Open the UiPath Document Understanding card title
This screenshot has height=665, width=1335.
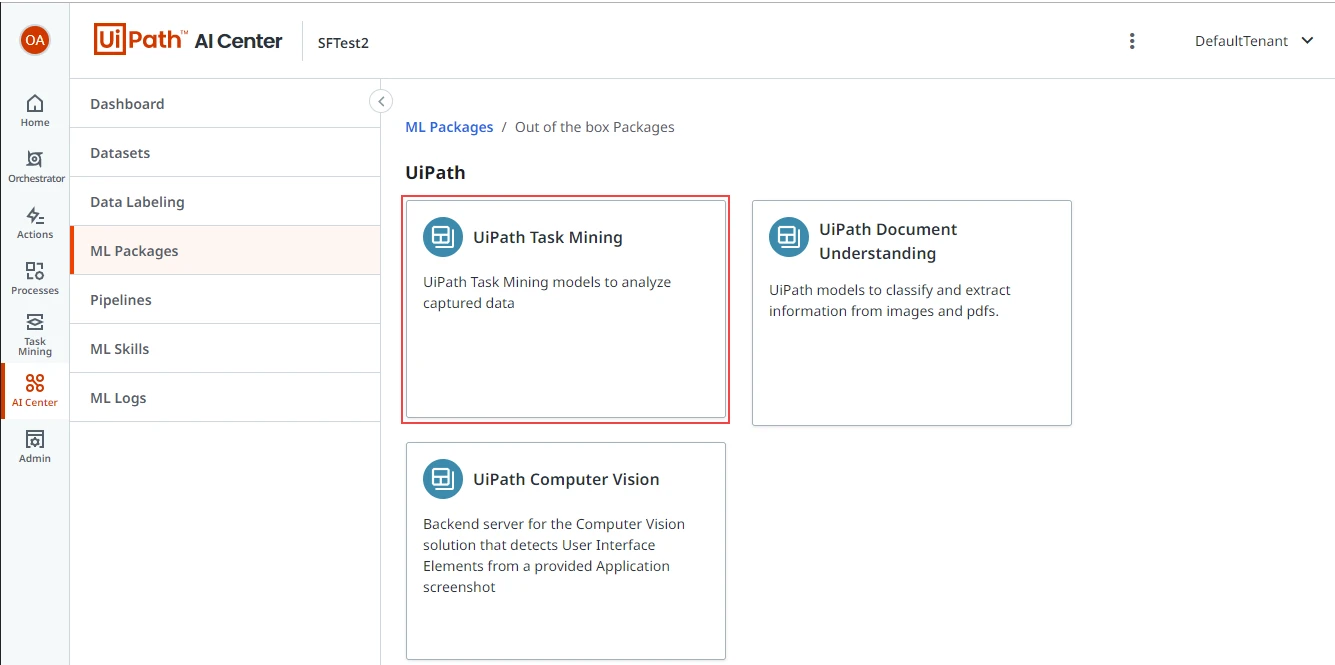(888, 241)
